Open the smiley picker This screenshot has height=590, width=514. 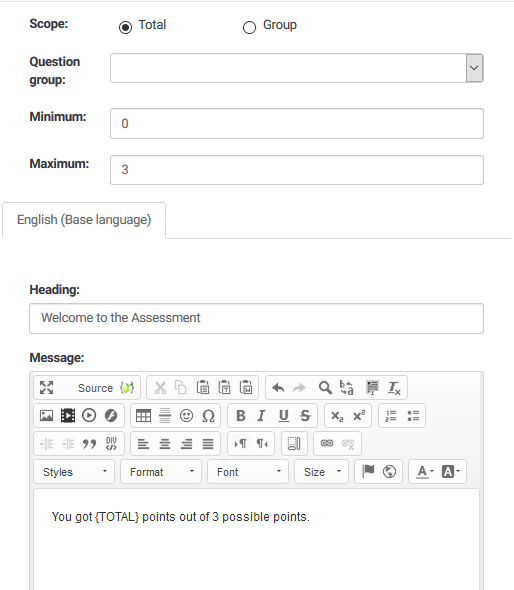[x=186, y=415]
